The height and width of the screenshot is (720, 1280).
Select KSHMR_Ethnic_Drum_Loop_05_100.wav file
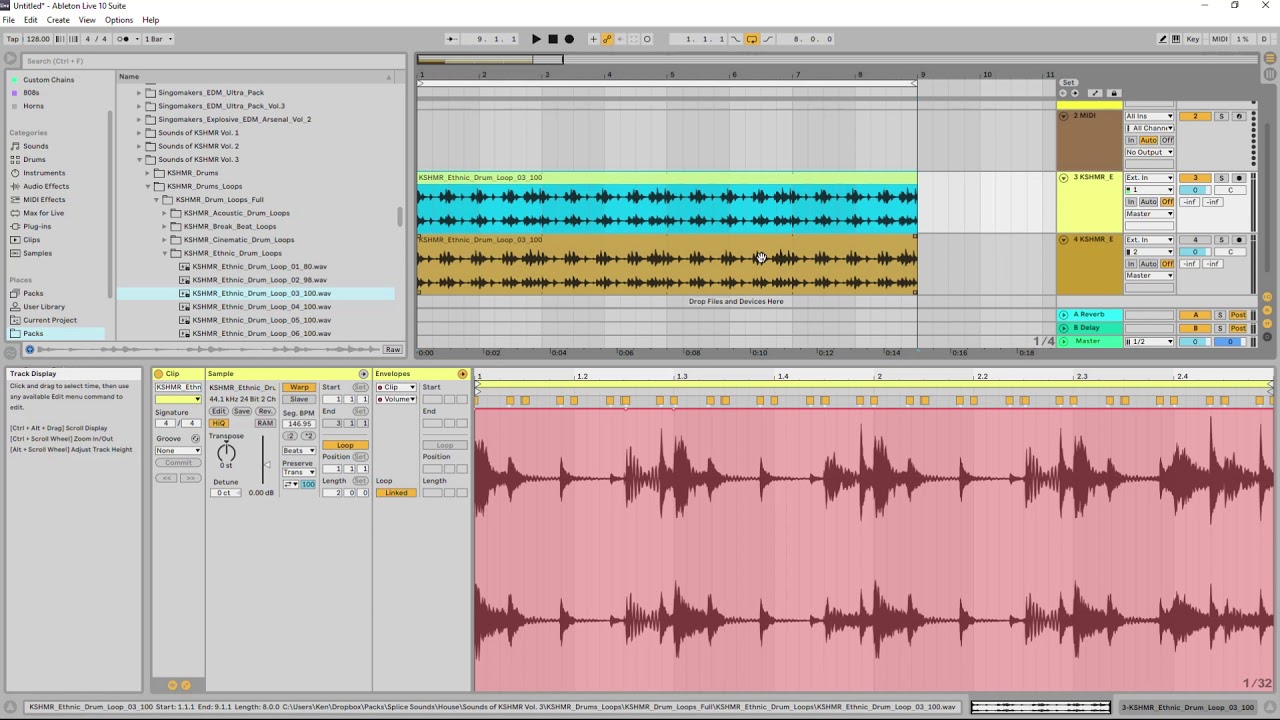(261, 320)
